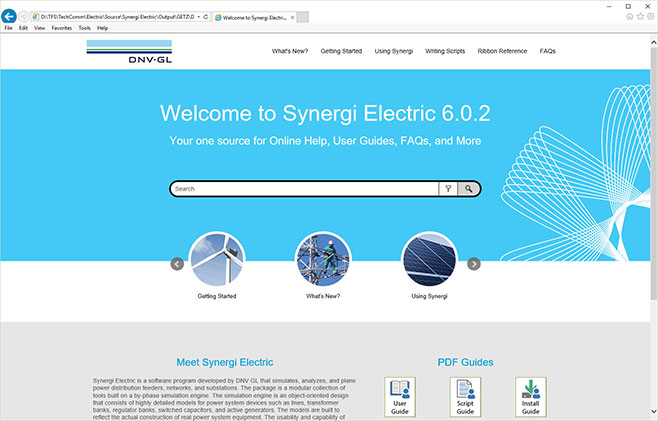
Task: Click the address bar path field
Action: (x=117, y=17)
